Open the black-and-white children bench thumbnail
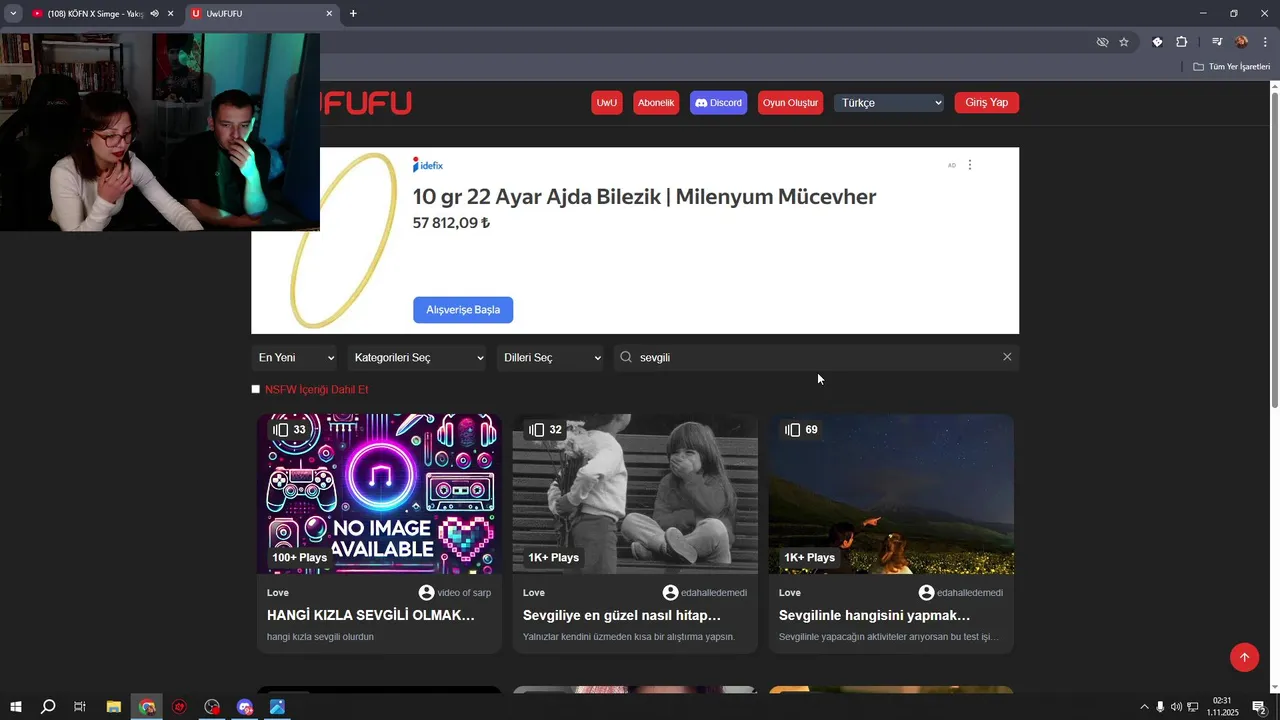Image resolution: width=1280 pixels, height=720 pixels. point(635,494)
